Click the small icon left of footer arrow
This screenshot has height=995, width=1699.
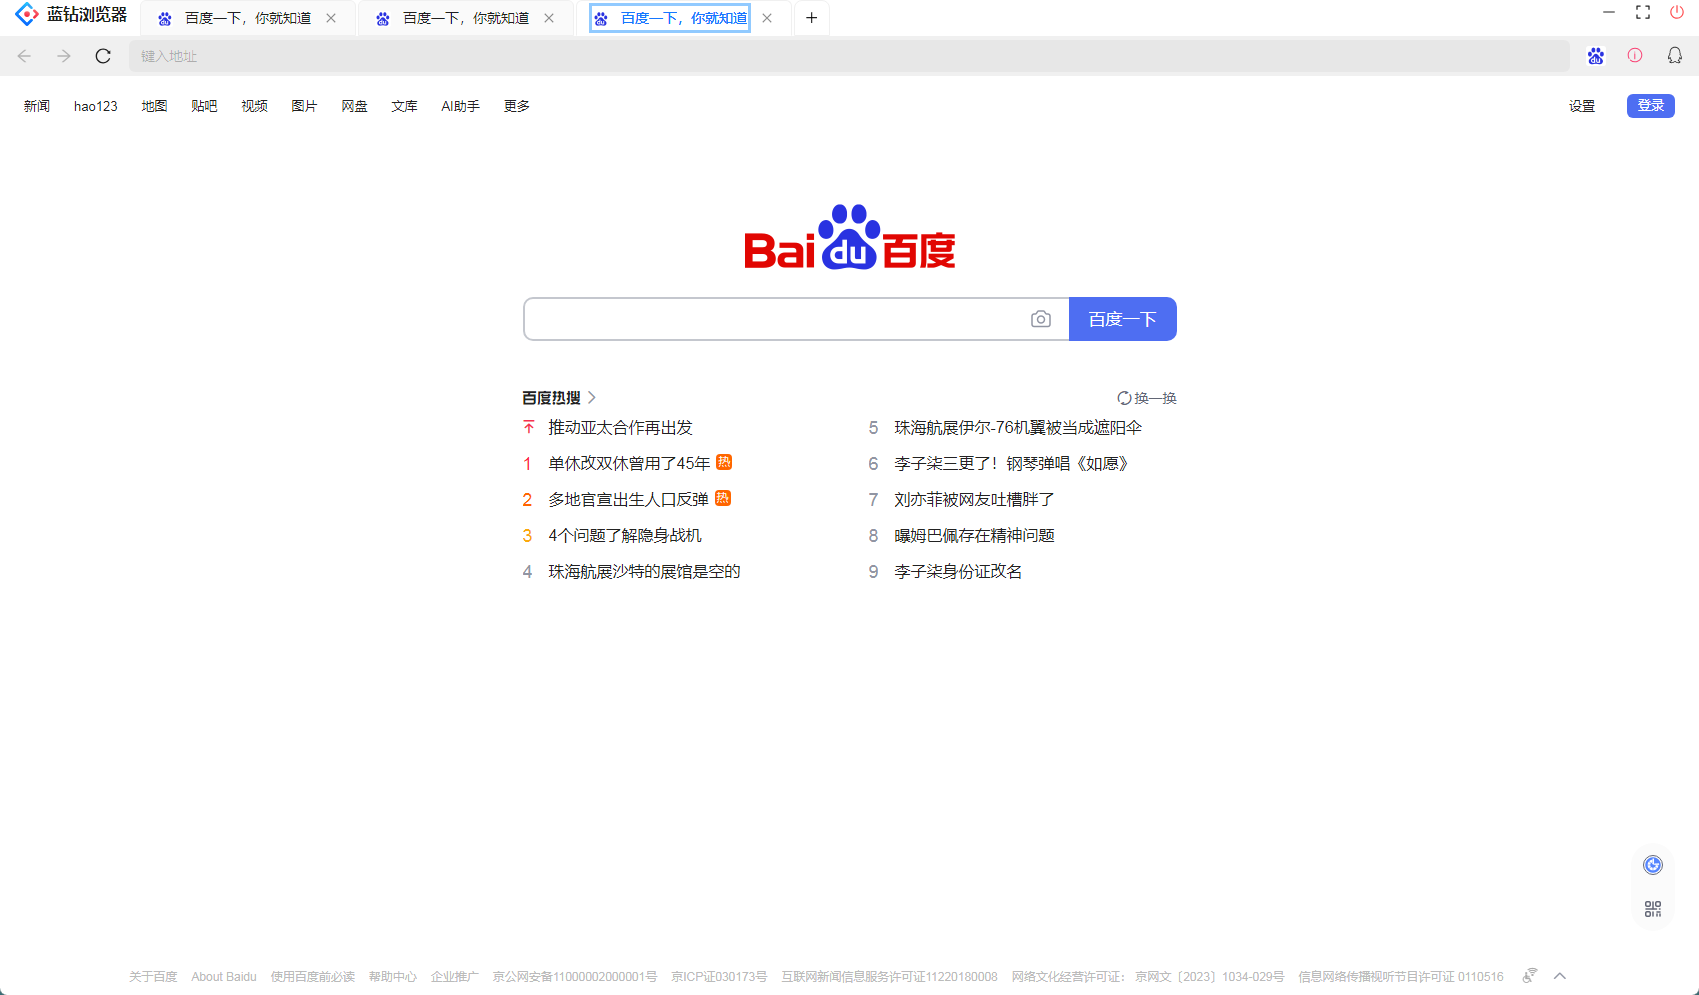tap(1530, 976)
